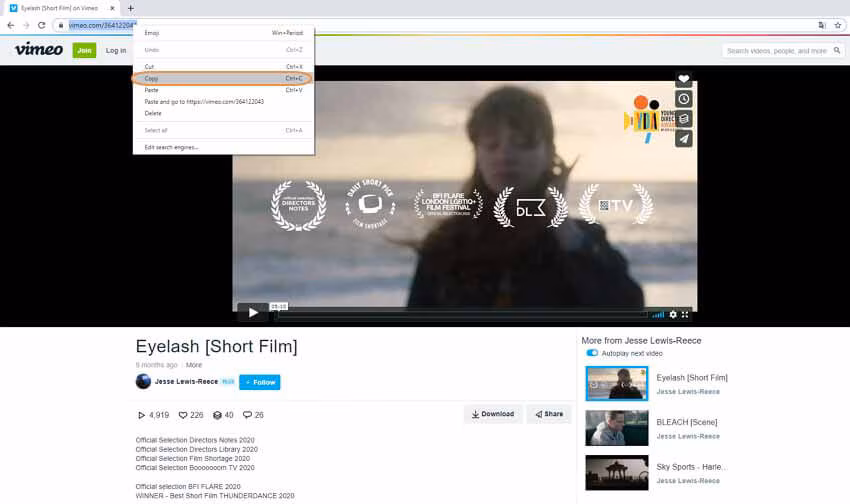The image size is (850, 504).
Task: Click the translate page icon in address bar
Action: [x=822, y=25]
